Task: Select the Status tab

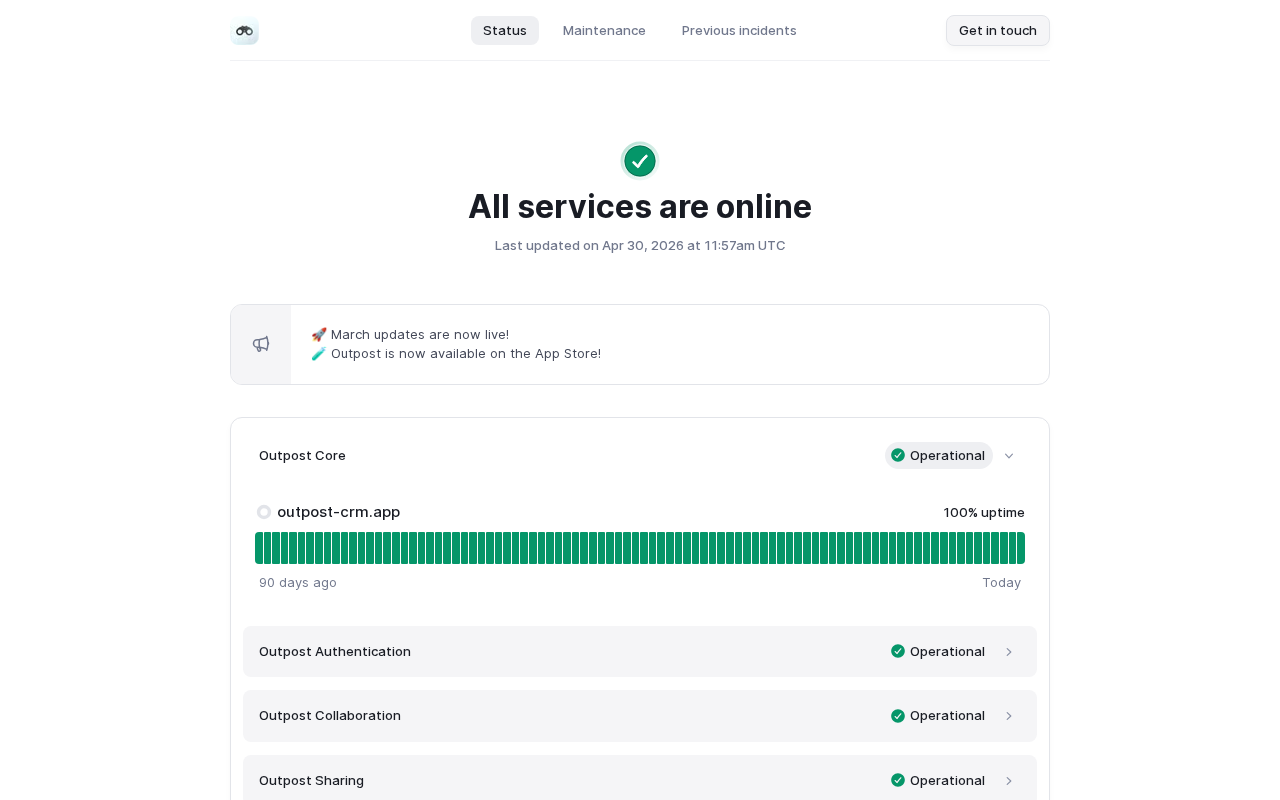Action: click(x=505, y=30)
